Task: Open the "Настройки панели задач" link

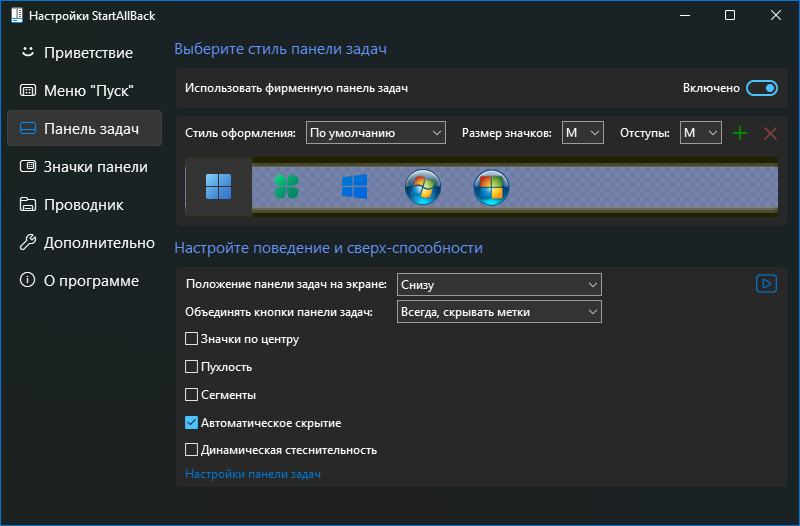Action: (x=253, y=474)
